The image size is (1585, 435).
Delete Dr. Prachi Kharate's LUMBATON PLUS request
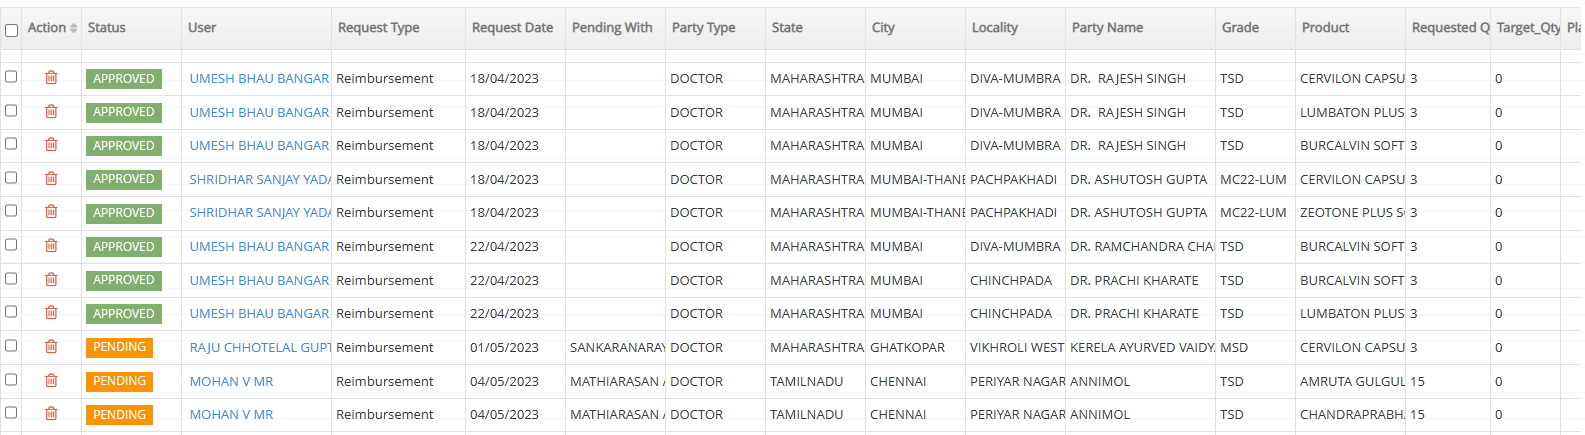click(x=51, y=313)
